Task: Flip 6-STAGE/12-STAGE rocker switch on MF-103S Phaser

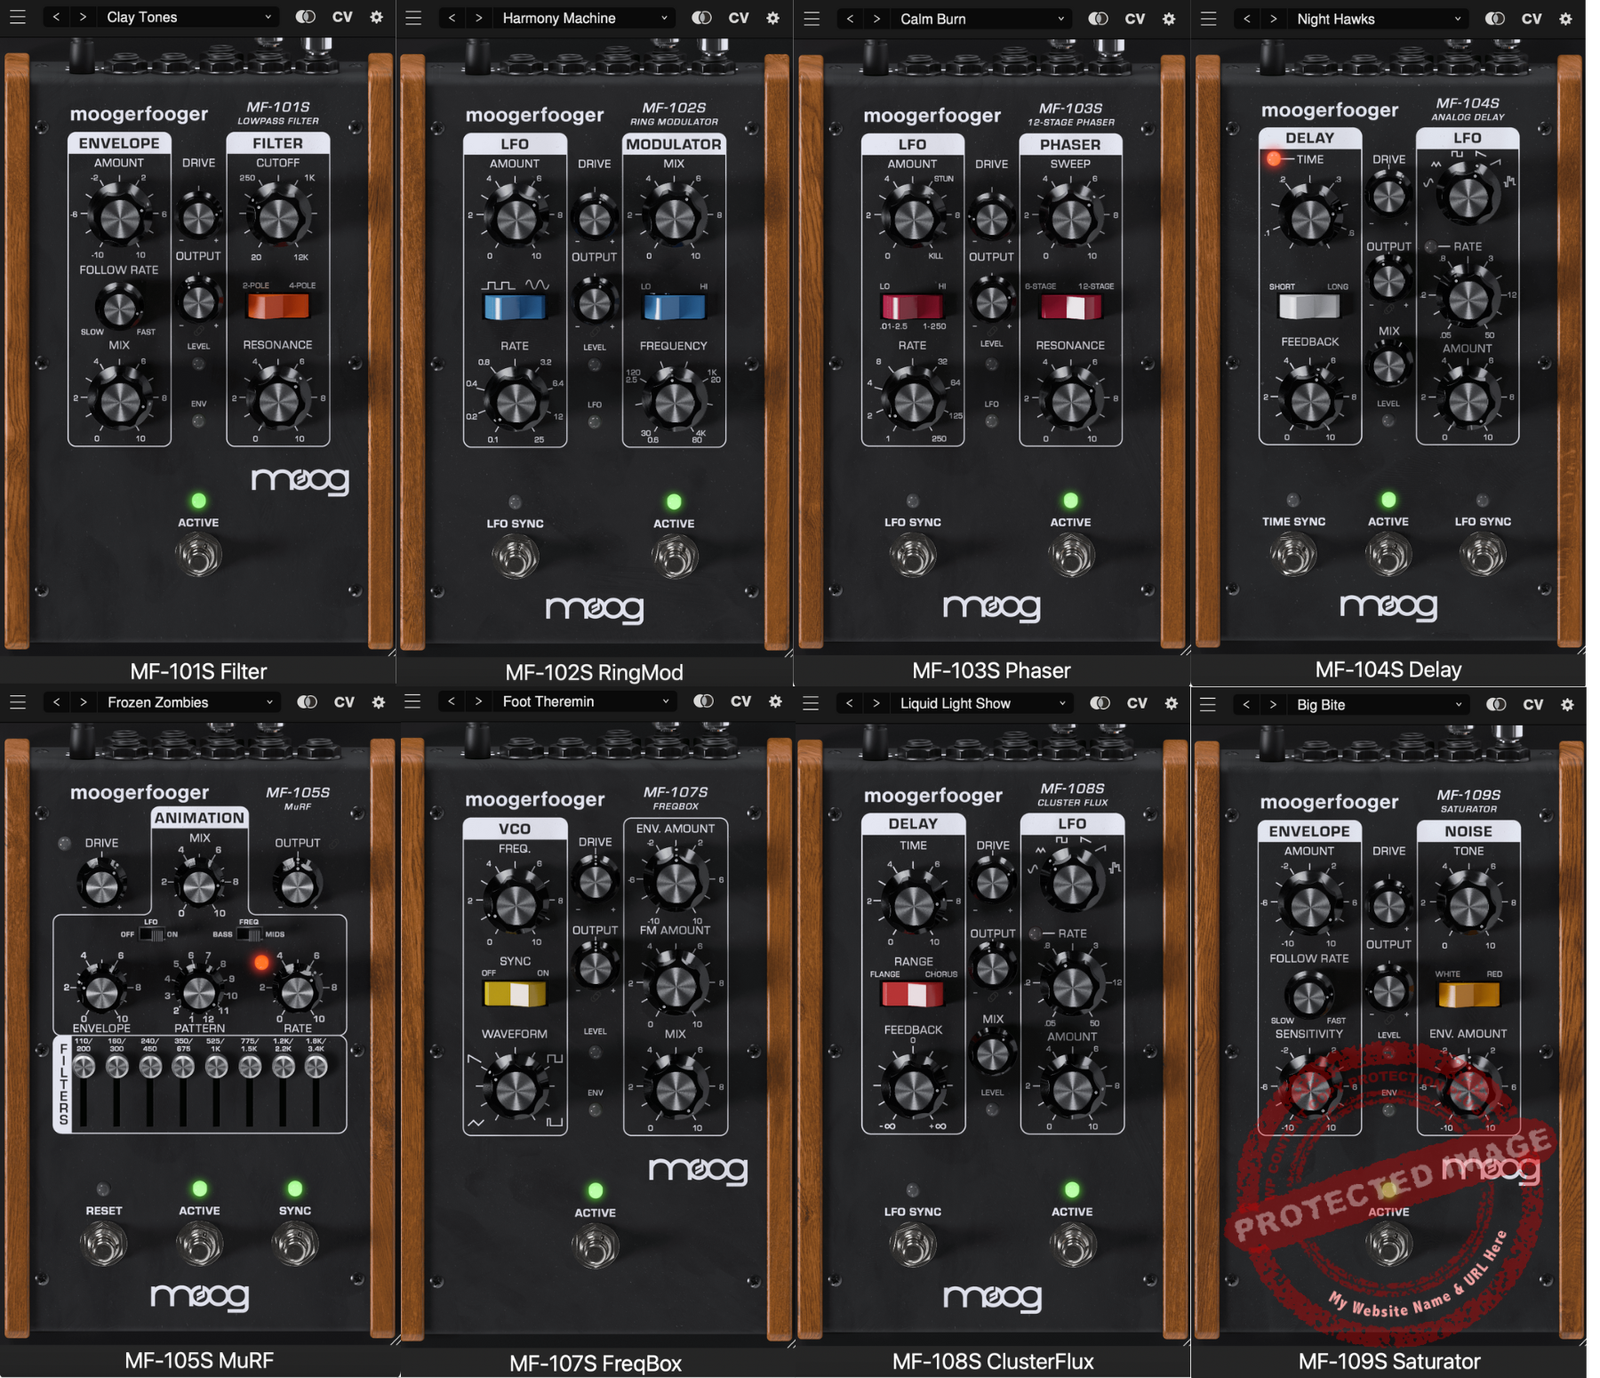Action: (1071, 307)
